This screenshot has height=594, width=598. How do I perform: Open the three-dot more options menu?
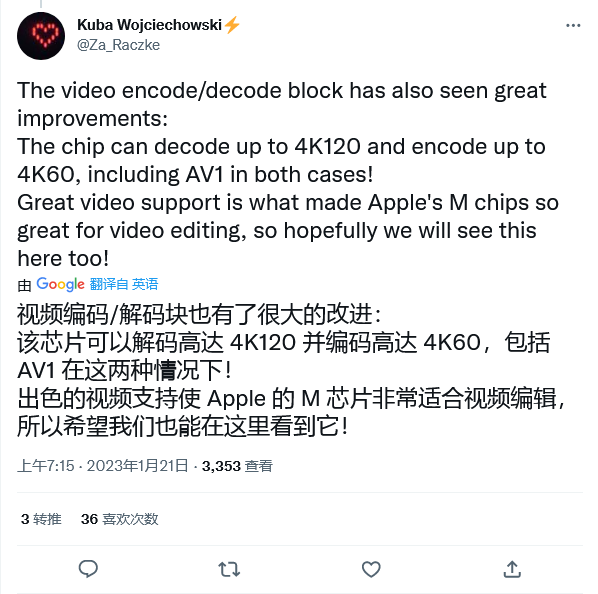point(573,26)
